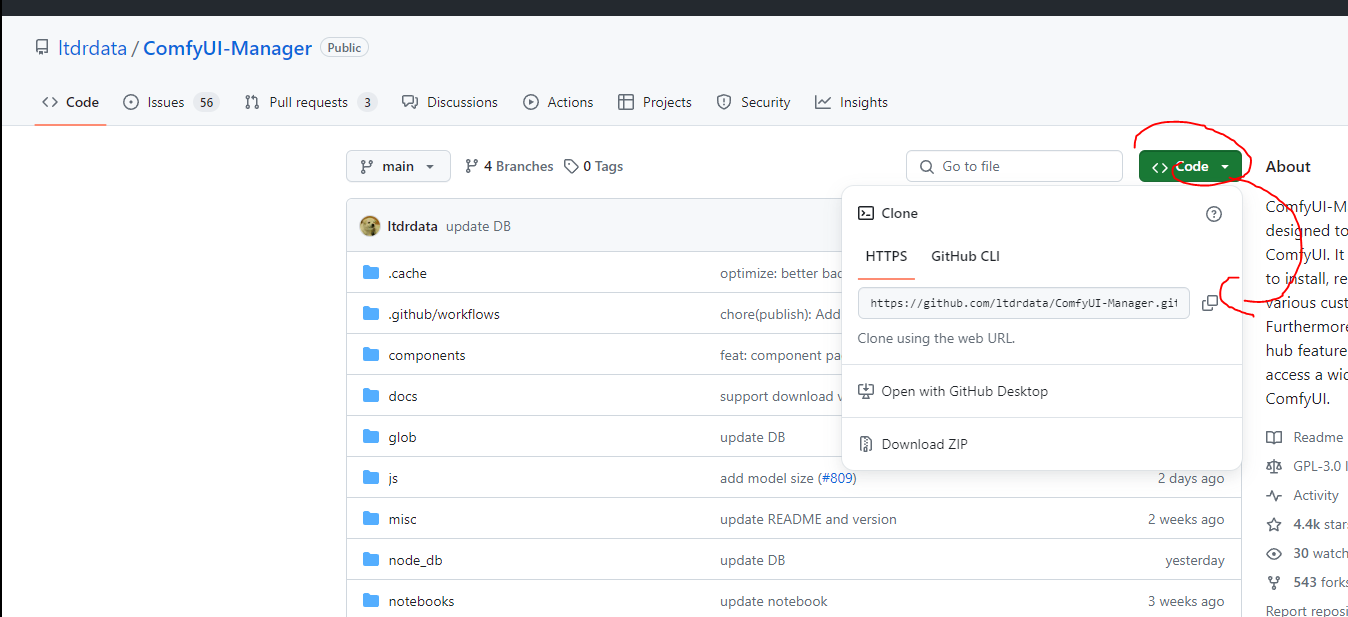Click the Activity link in About
The height and width of the screenshot is (617, 1348).
(1315, 495)
